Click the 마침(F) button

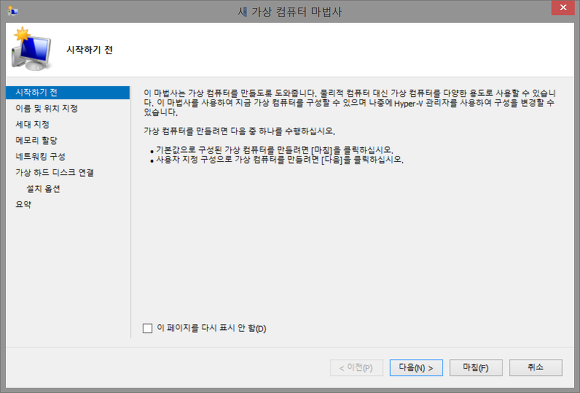(x=476, y=367)
